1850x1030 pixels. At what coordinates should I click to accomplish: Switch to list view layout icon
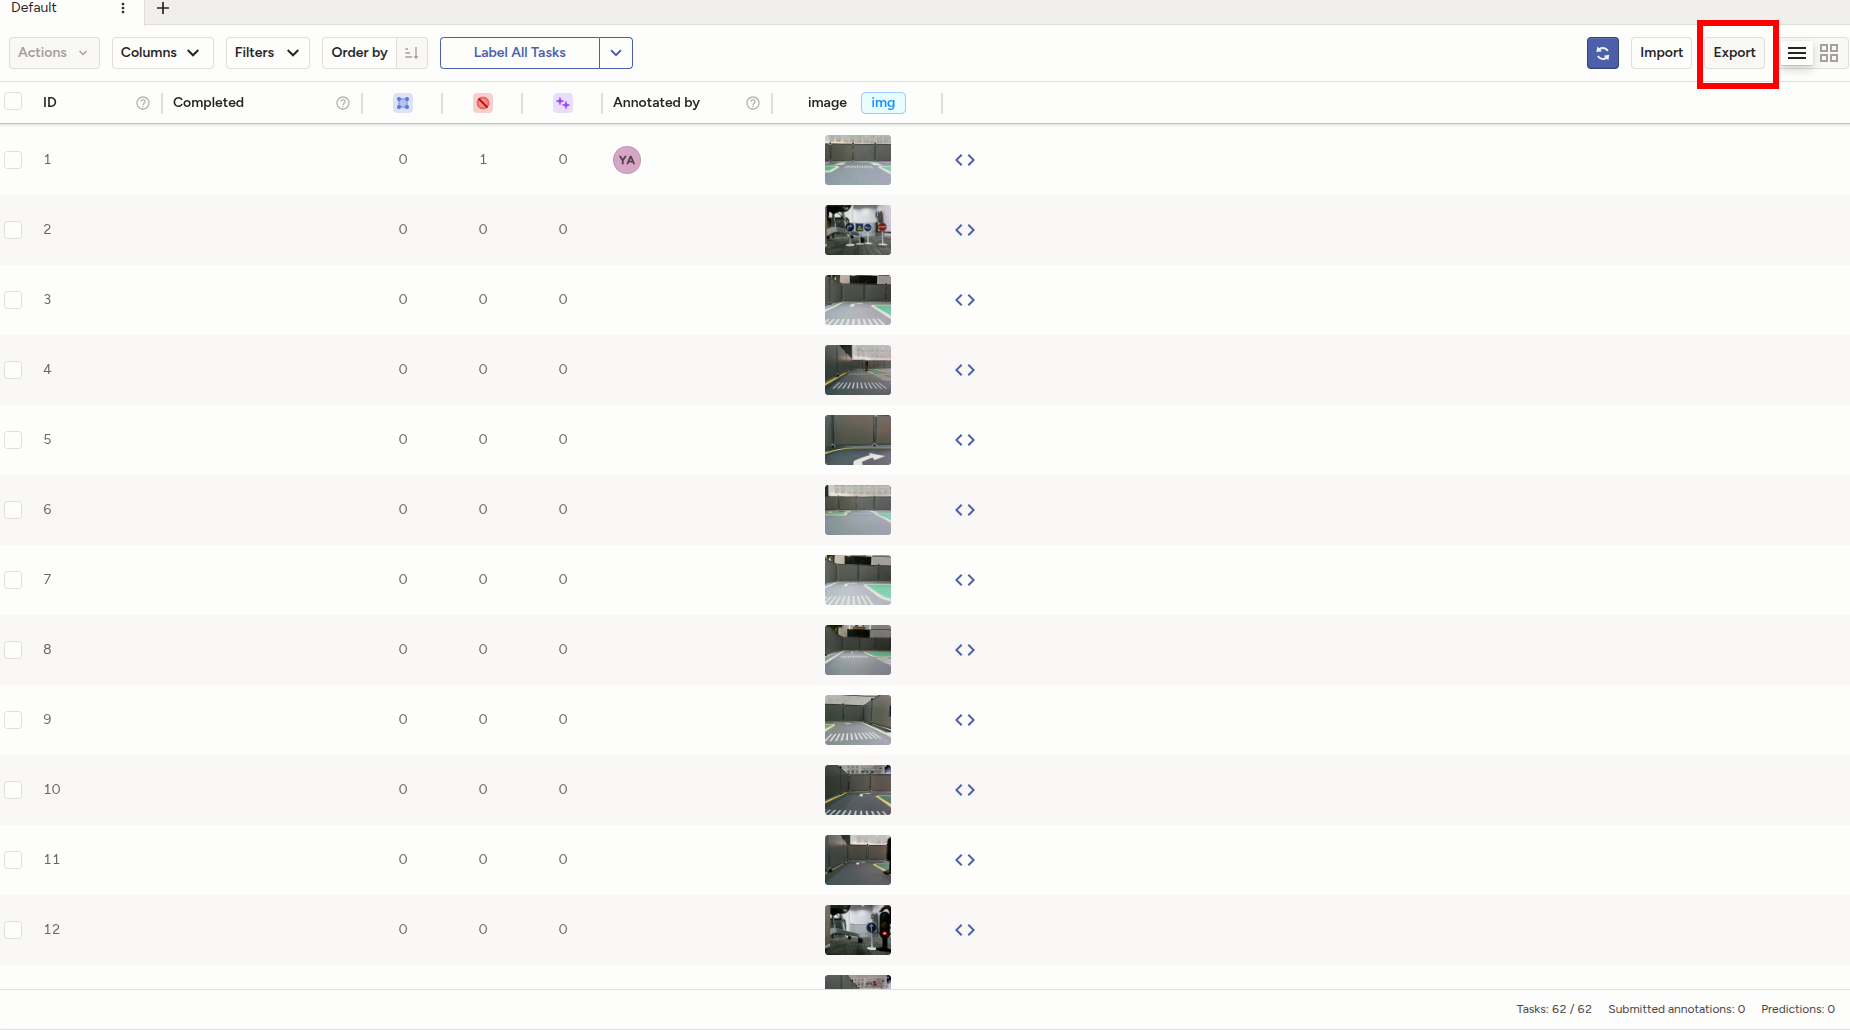pyautogui.click(x=1797, y=53)
